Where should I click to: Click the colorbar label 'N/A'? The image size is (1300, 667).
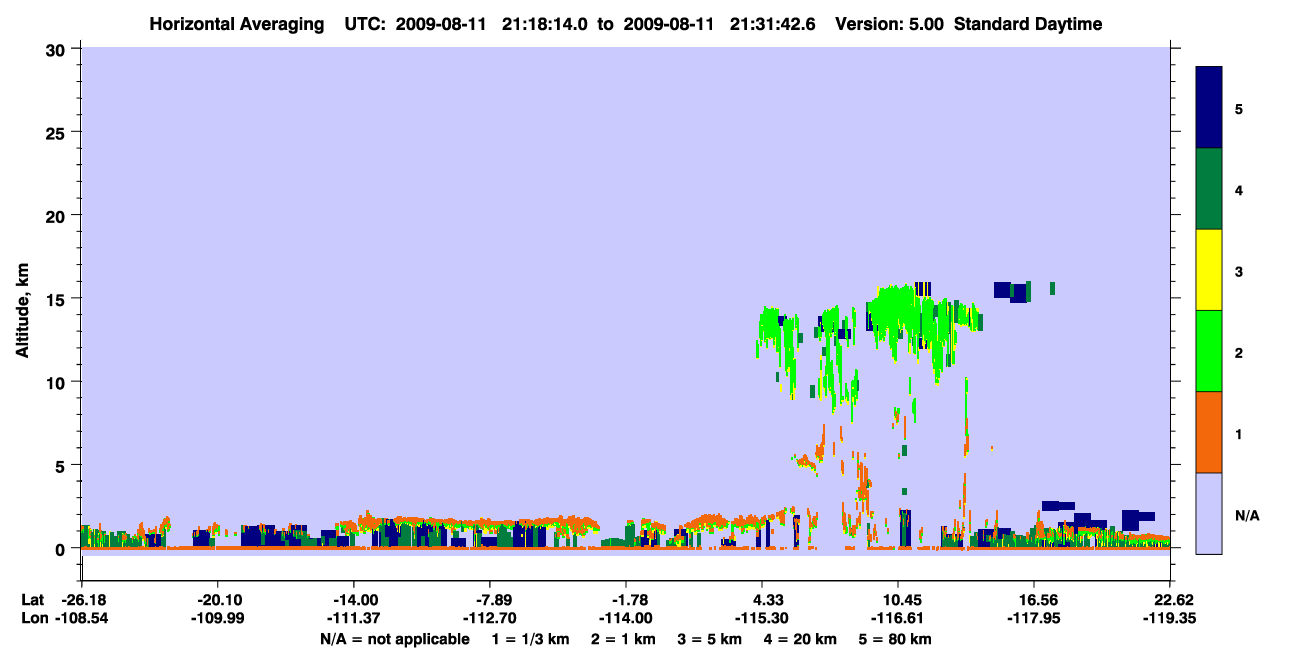click(x=1247, y=515)
